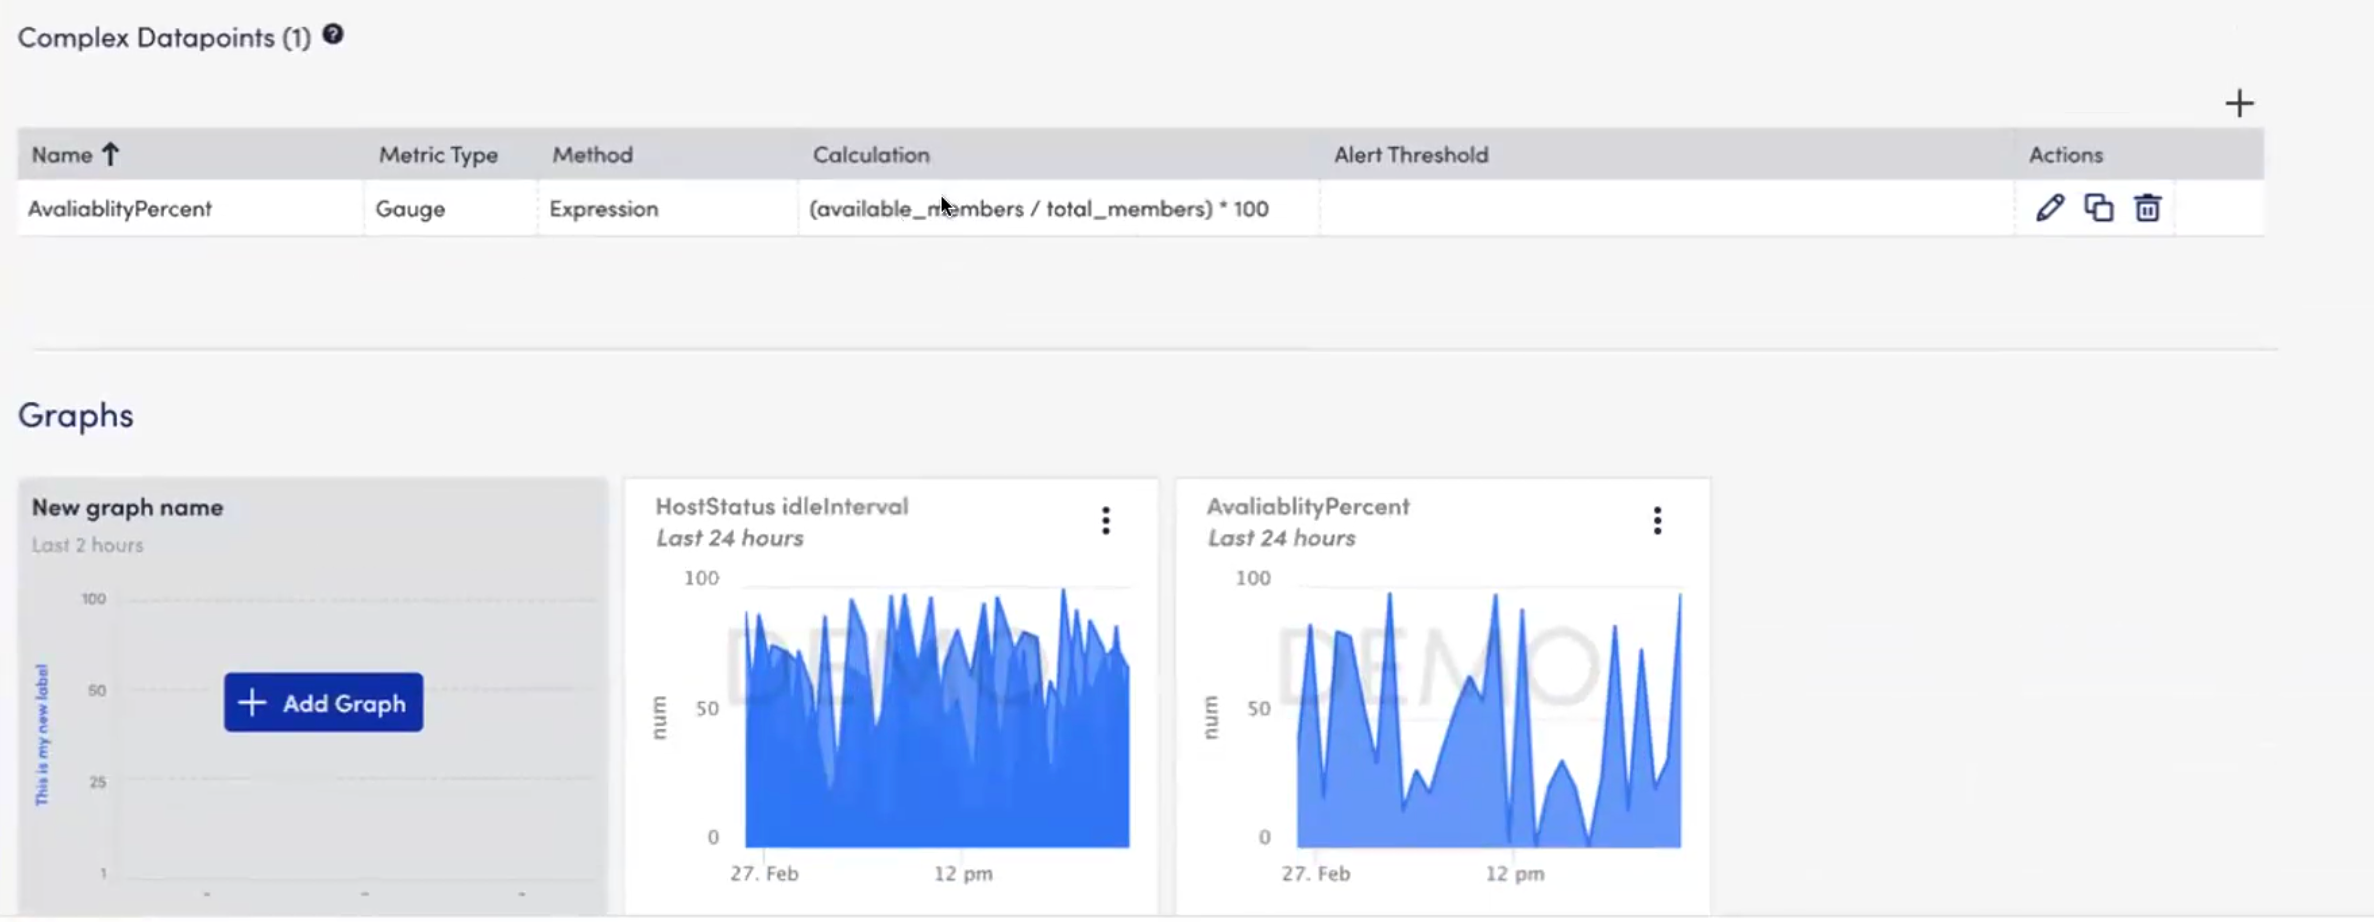Click Last 24 hours under AvaliablityPercent graph
The height and width of the screenshot is (922, 2374).
tap(1281, 538)
